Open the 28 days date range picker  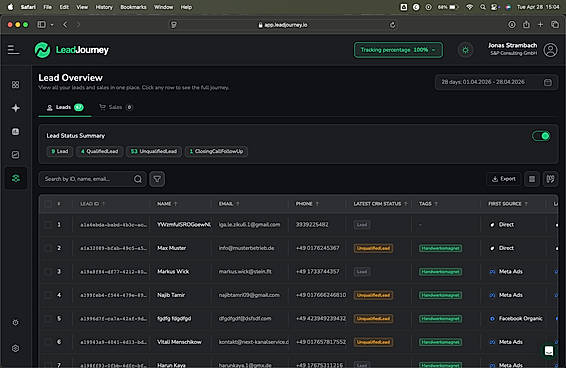pyautogui.click(x=496, y=82)
